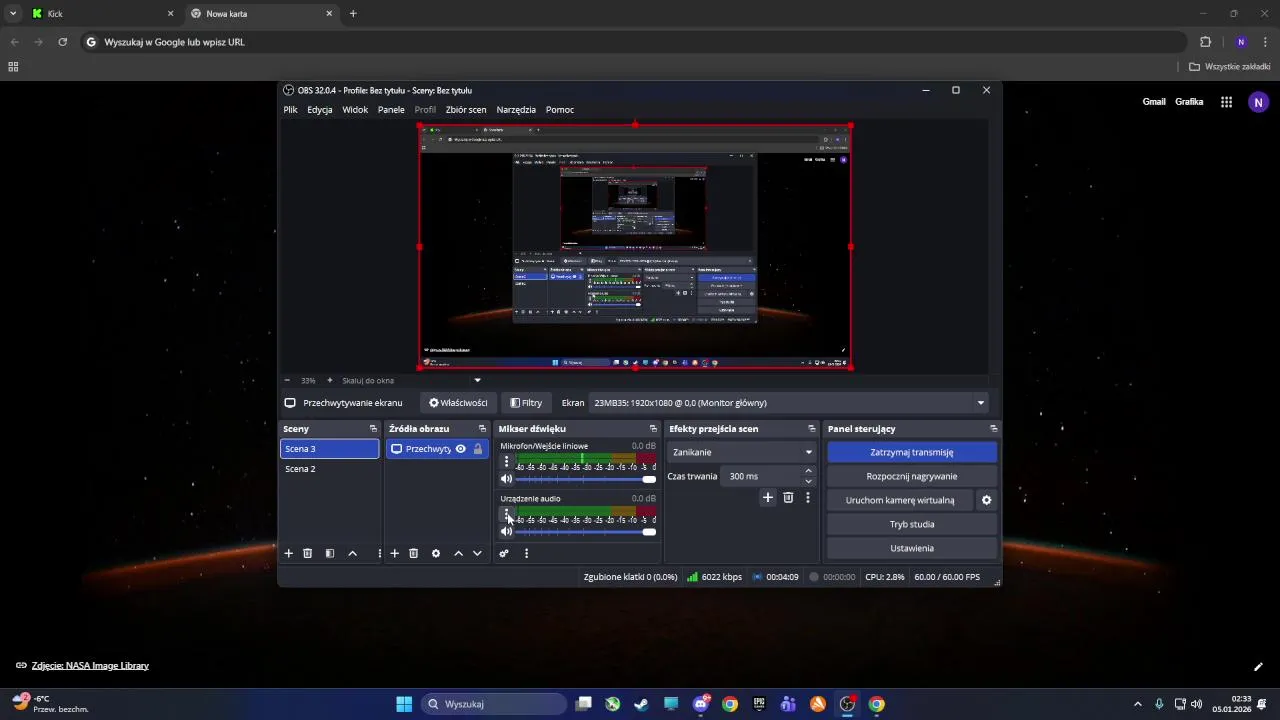Move the selected scene up

(352, 553)
